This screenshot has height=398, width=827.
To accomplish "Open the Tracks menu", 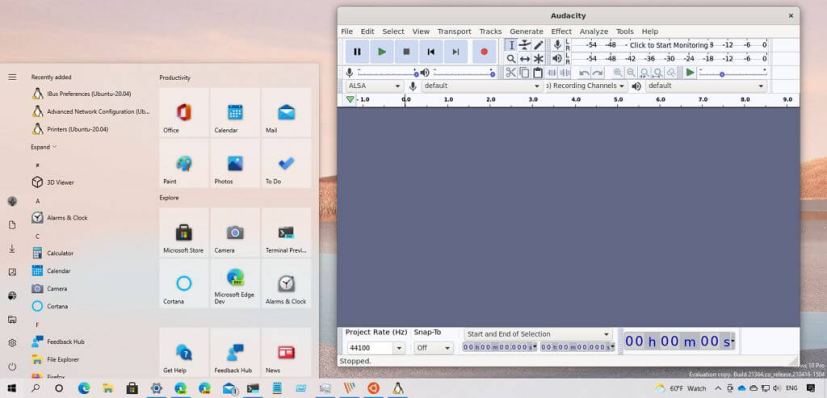I will (x=491, y=32).
